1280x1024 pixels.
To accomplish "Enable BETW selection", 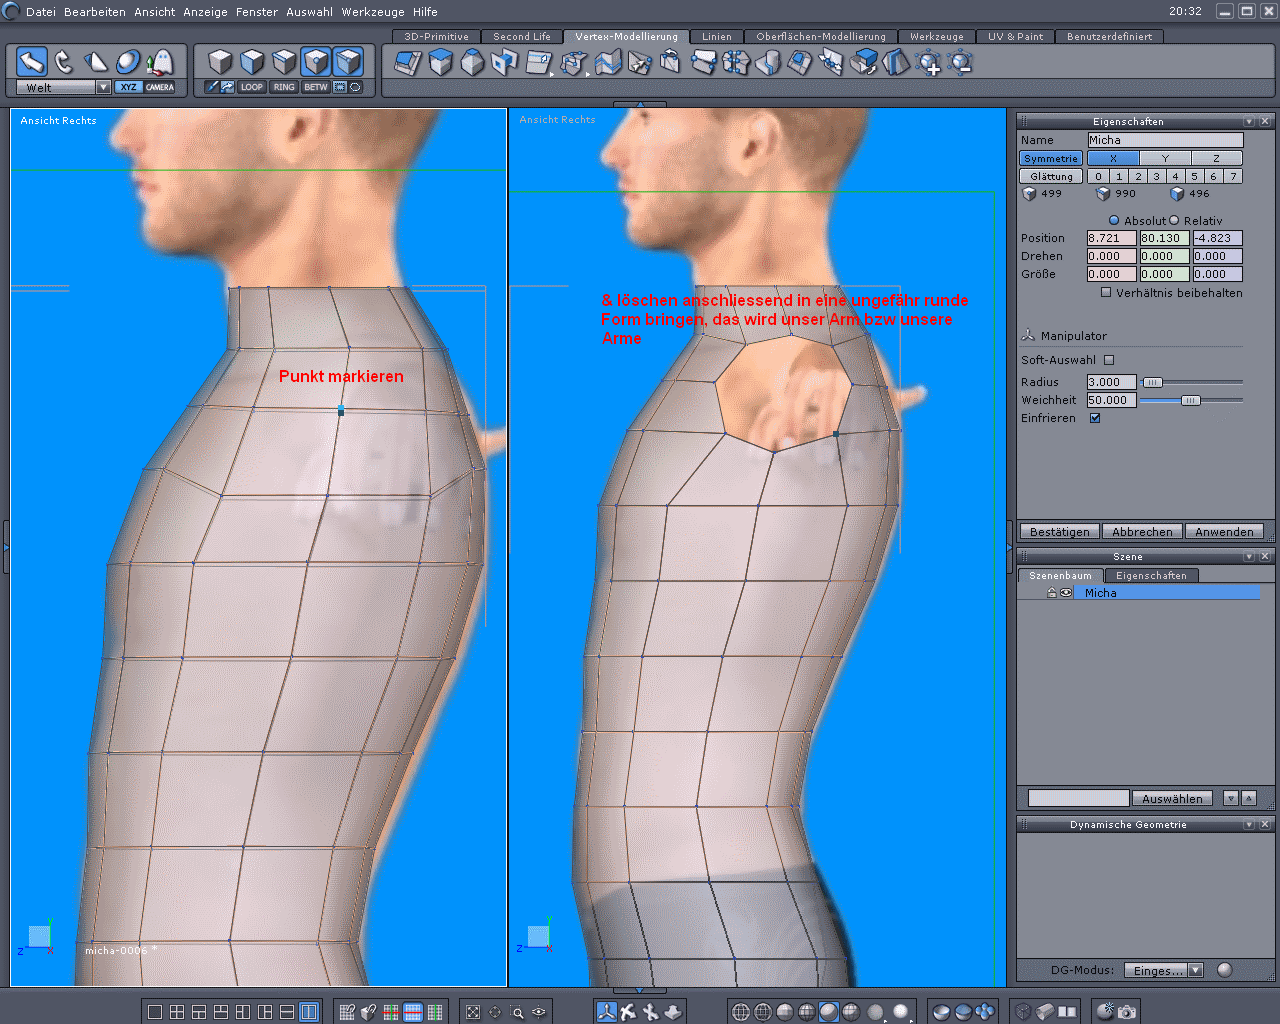I will [x=316, y=87].
